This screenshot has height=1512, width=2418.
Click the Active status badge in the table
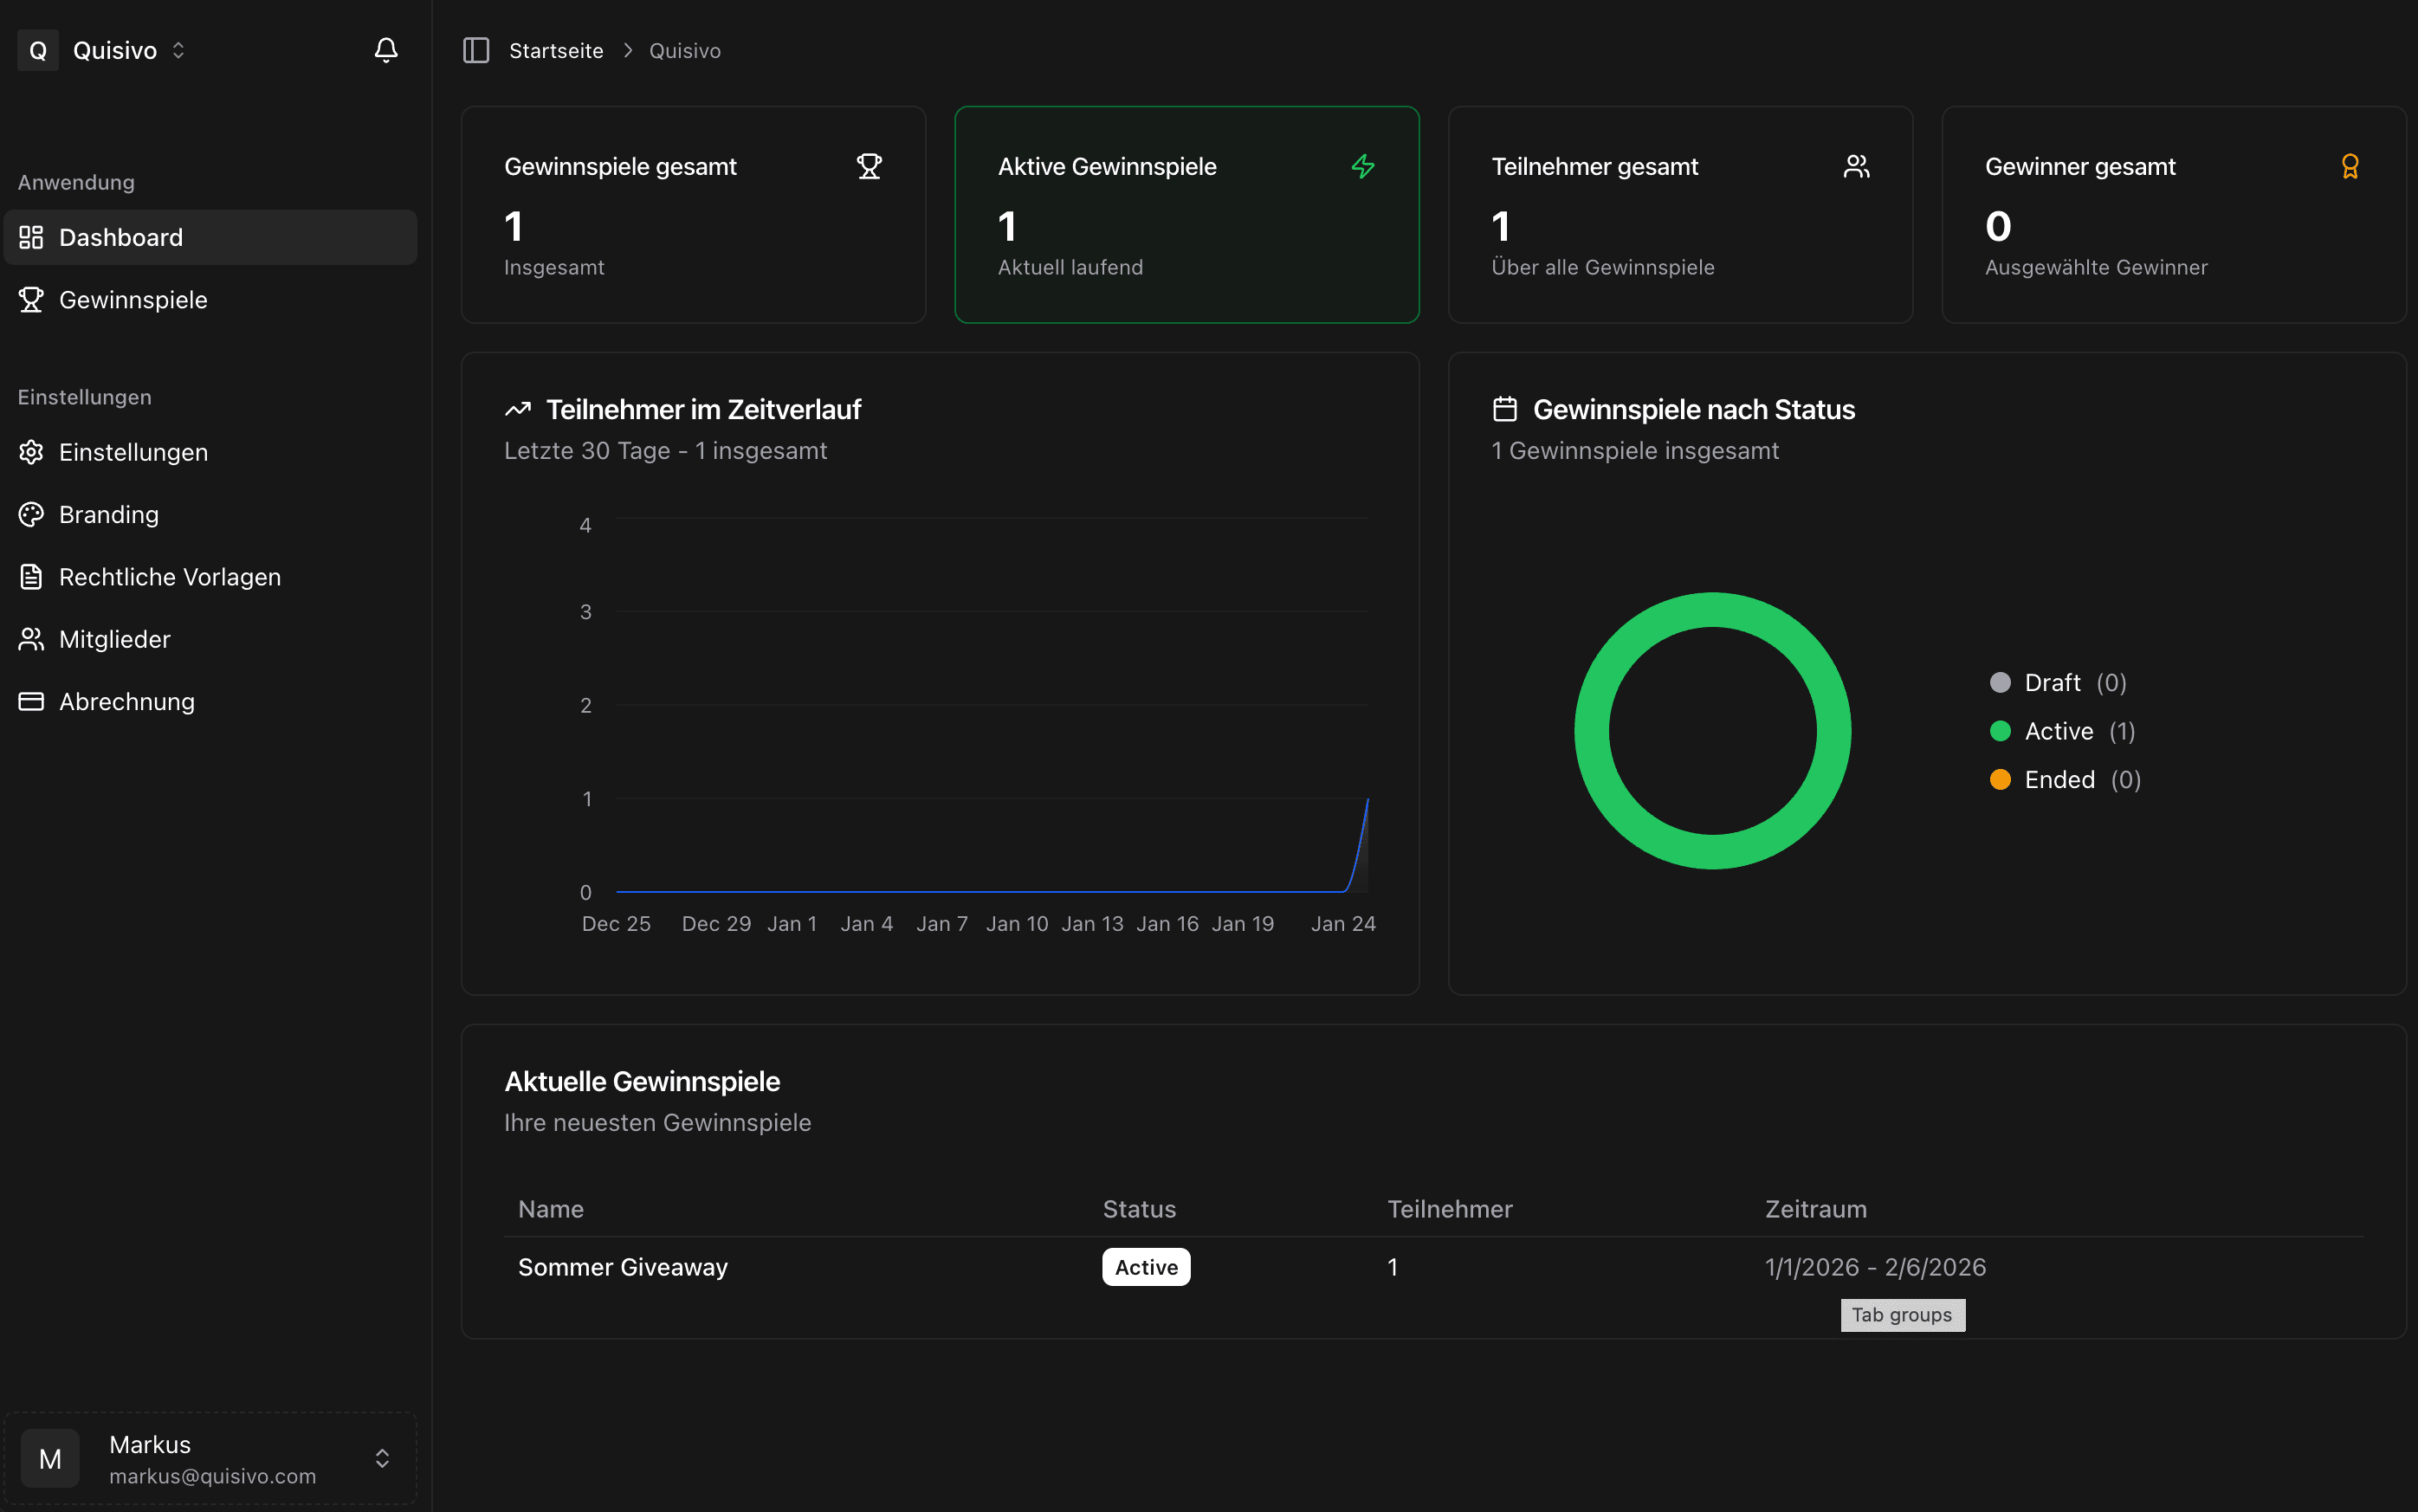pos(1145,1266)
